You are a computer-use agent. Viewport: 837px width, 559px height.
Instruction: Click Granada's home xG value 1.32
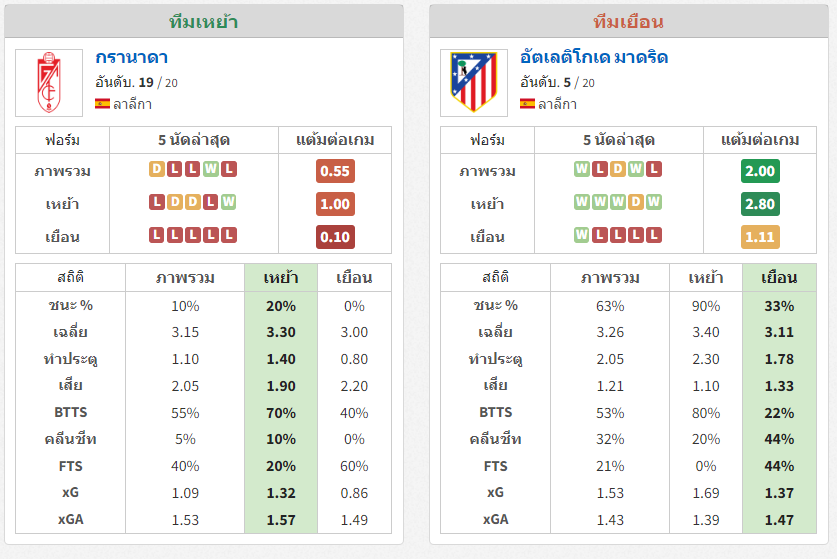pyautogui.click(x=281, y=493)
